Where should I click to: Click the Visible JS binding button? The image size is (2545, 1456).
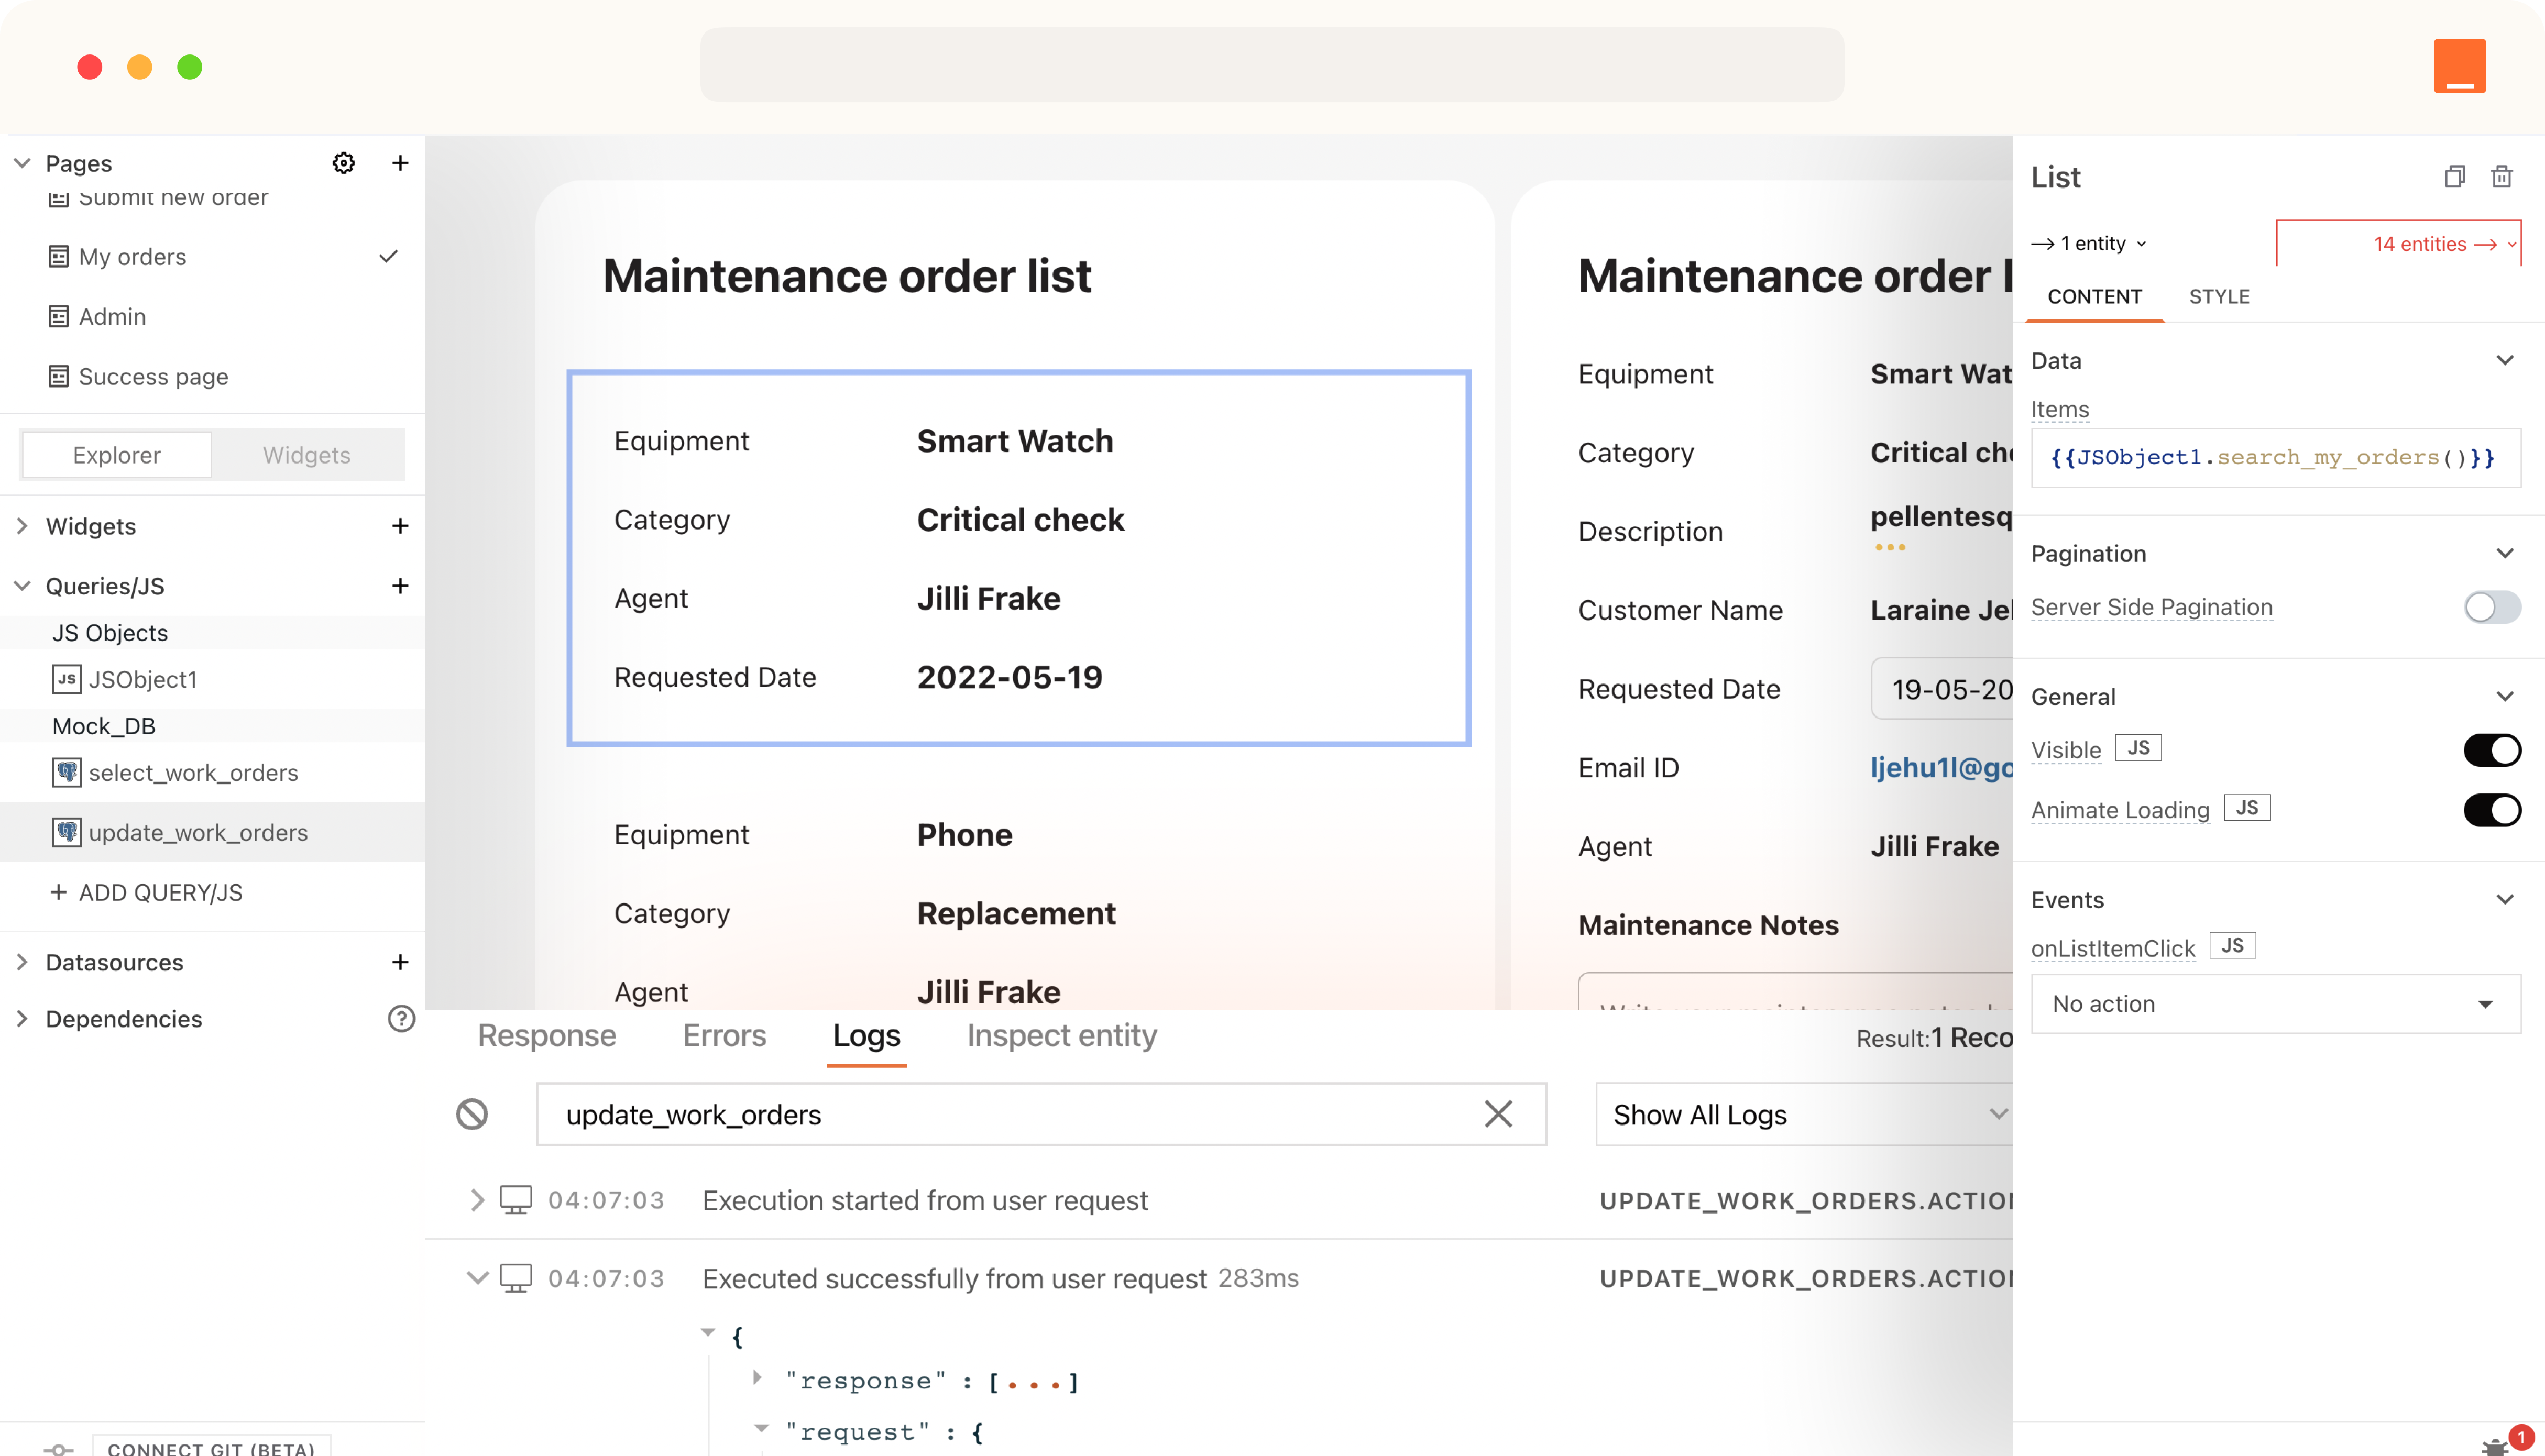tap(2138, 748)
